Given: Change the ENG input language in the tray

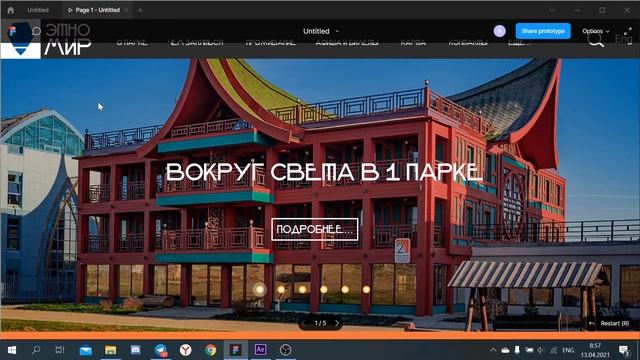Looking at the screenshot, I should pos(568,350).
